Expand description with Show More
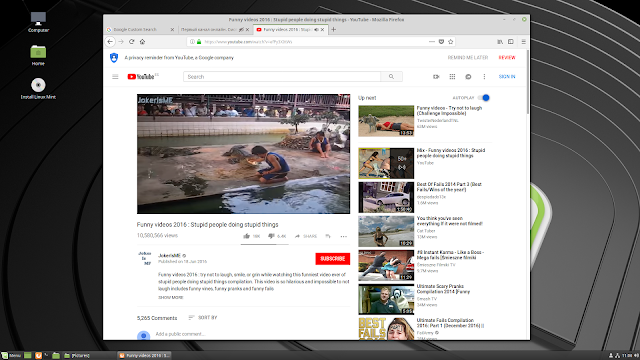The image size is (640, 360). pyautogui.click(x=171, y=298)
